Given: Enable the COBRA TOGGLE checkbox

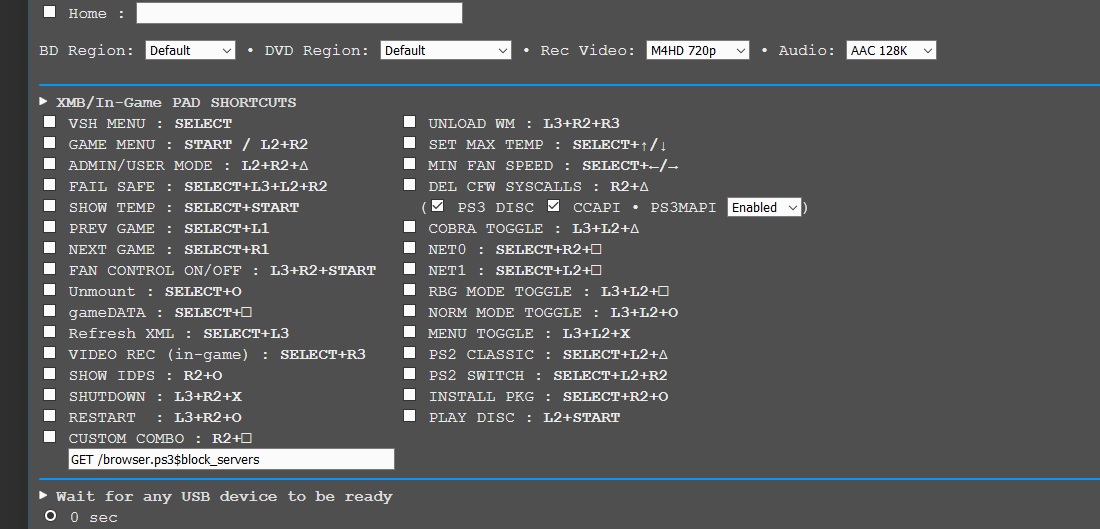Looking at the screenshot, I should point(410,227).
